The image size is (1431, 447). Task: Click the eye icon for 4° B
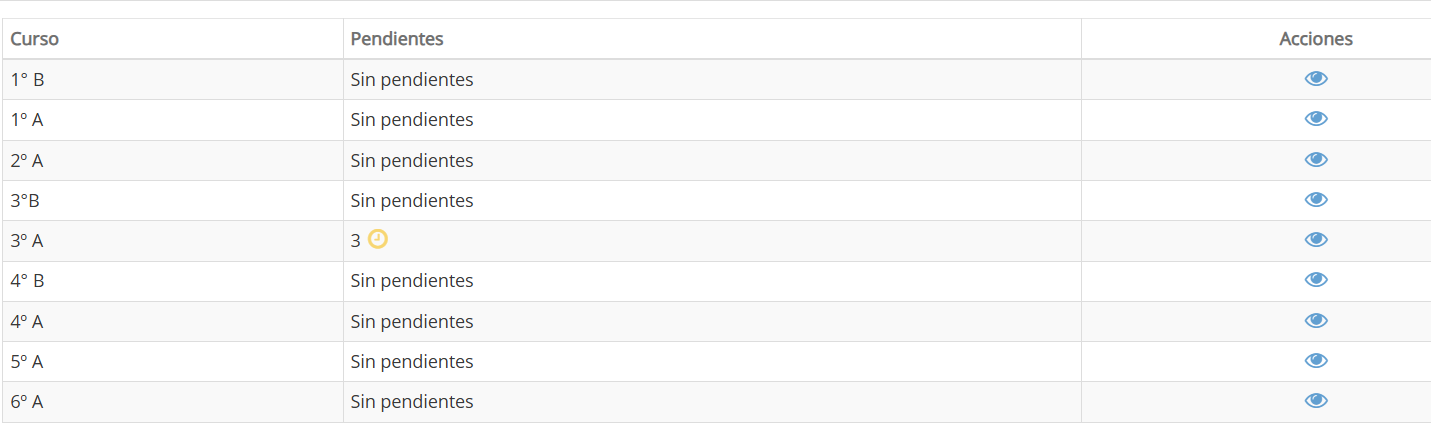coord(1316,280)
